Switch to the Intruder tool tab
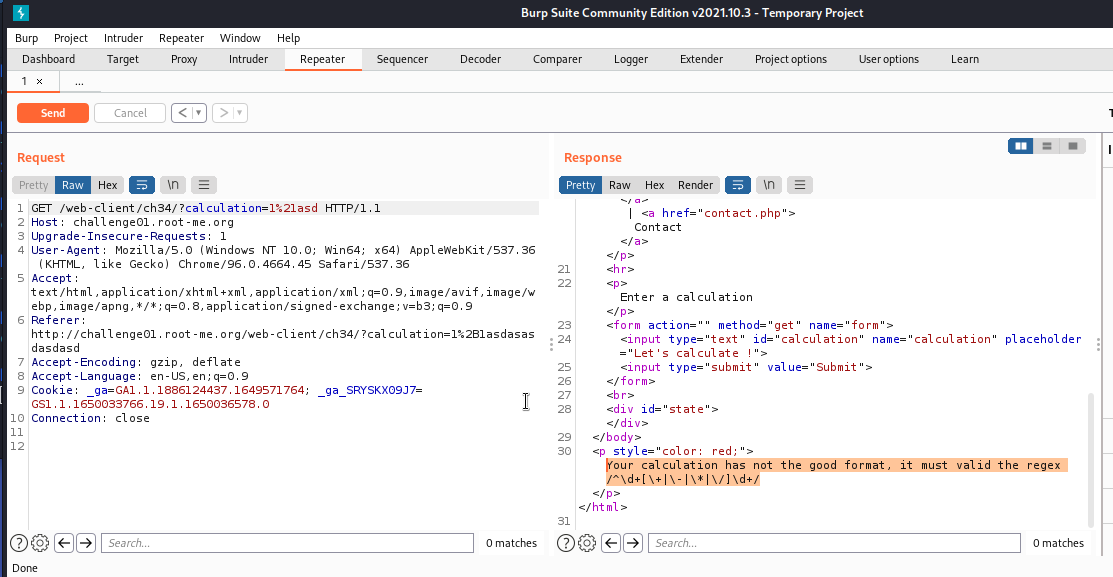 (x=248, y=60)
